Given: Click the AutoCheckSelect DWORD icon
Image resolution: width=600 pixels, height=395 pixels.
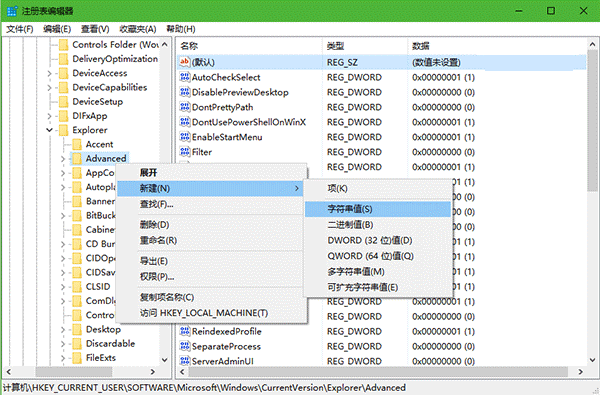Looking at the screenshot, I should [x=185, y=77].
